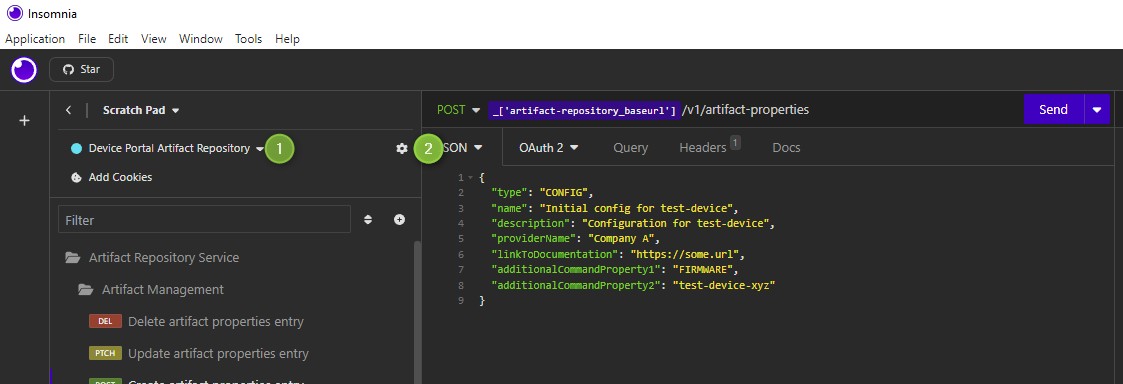Click the /v1/artifact-properties URL path
The height and width of the screenshot is (384, 1123).
tap(745, 110)
